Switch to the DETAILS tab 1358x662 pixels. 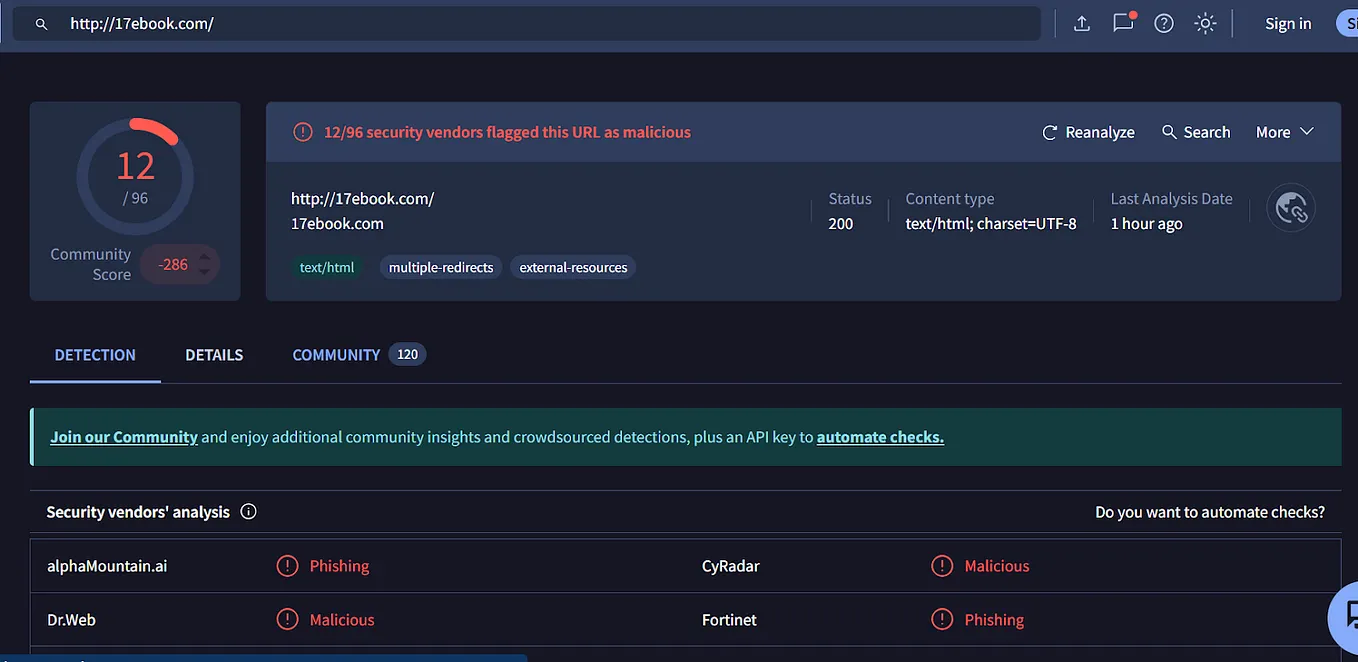(213, 354)
